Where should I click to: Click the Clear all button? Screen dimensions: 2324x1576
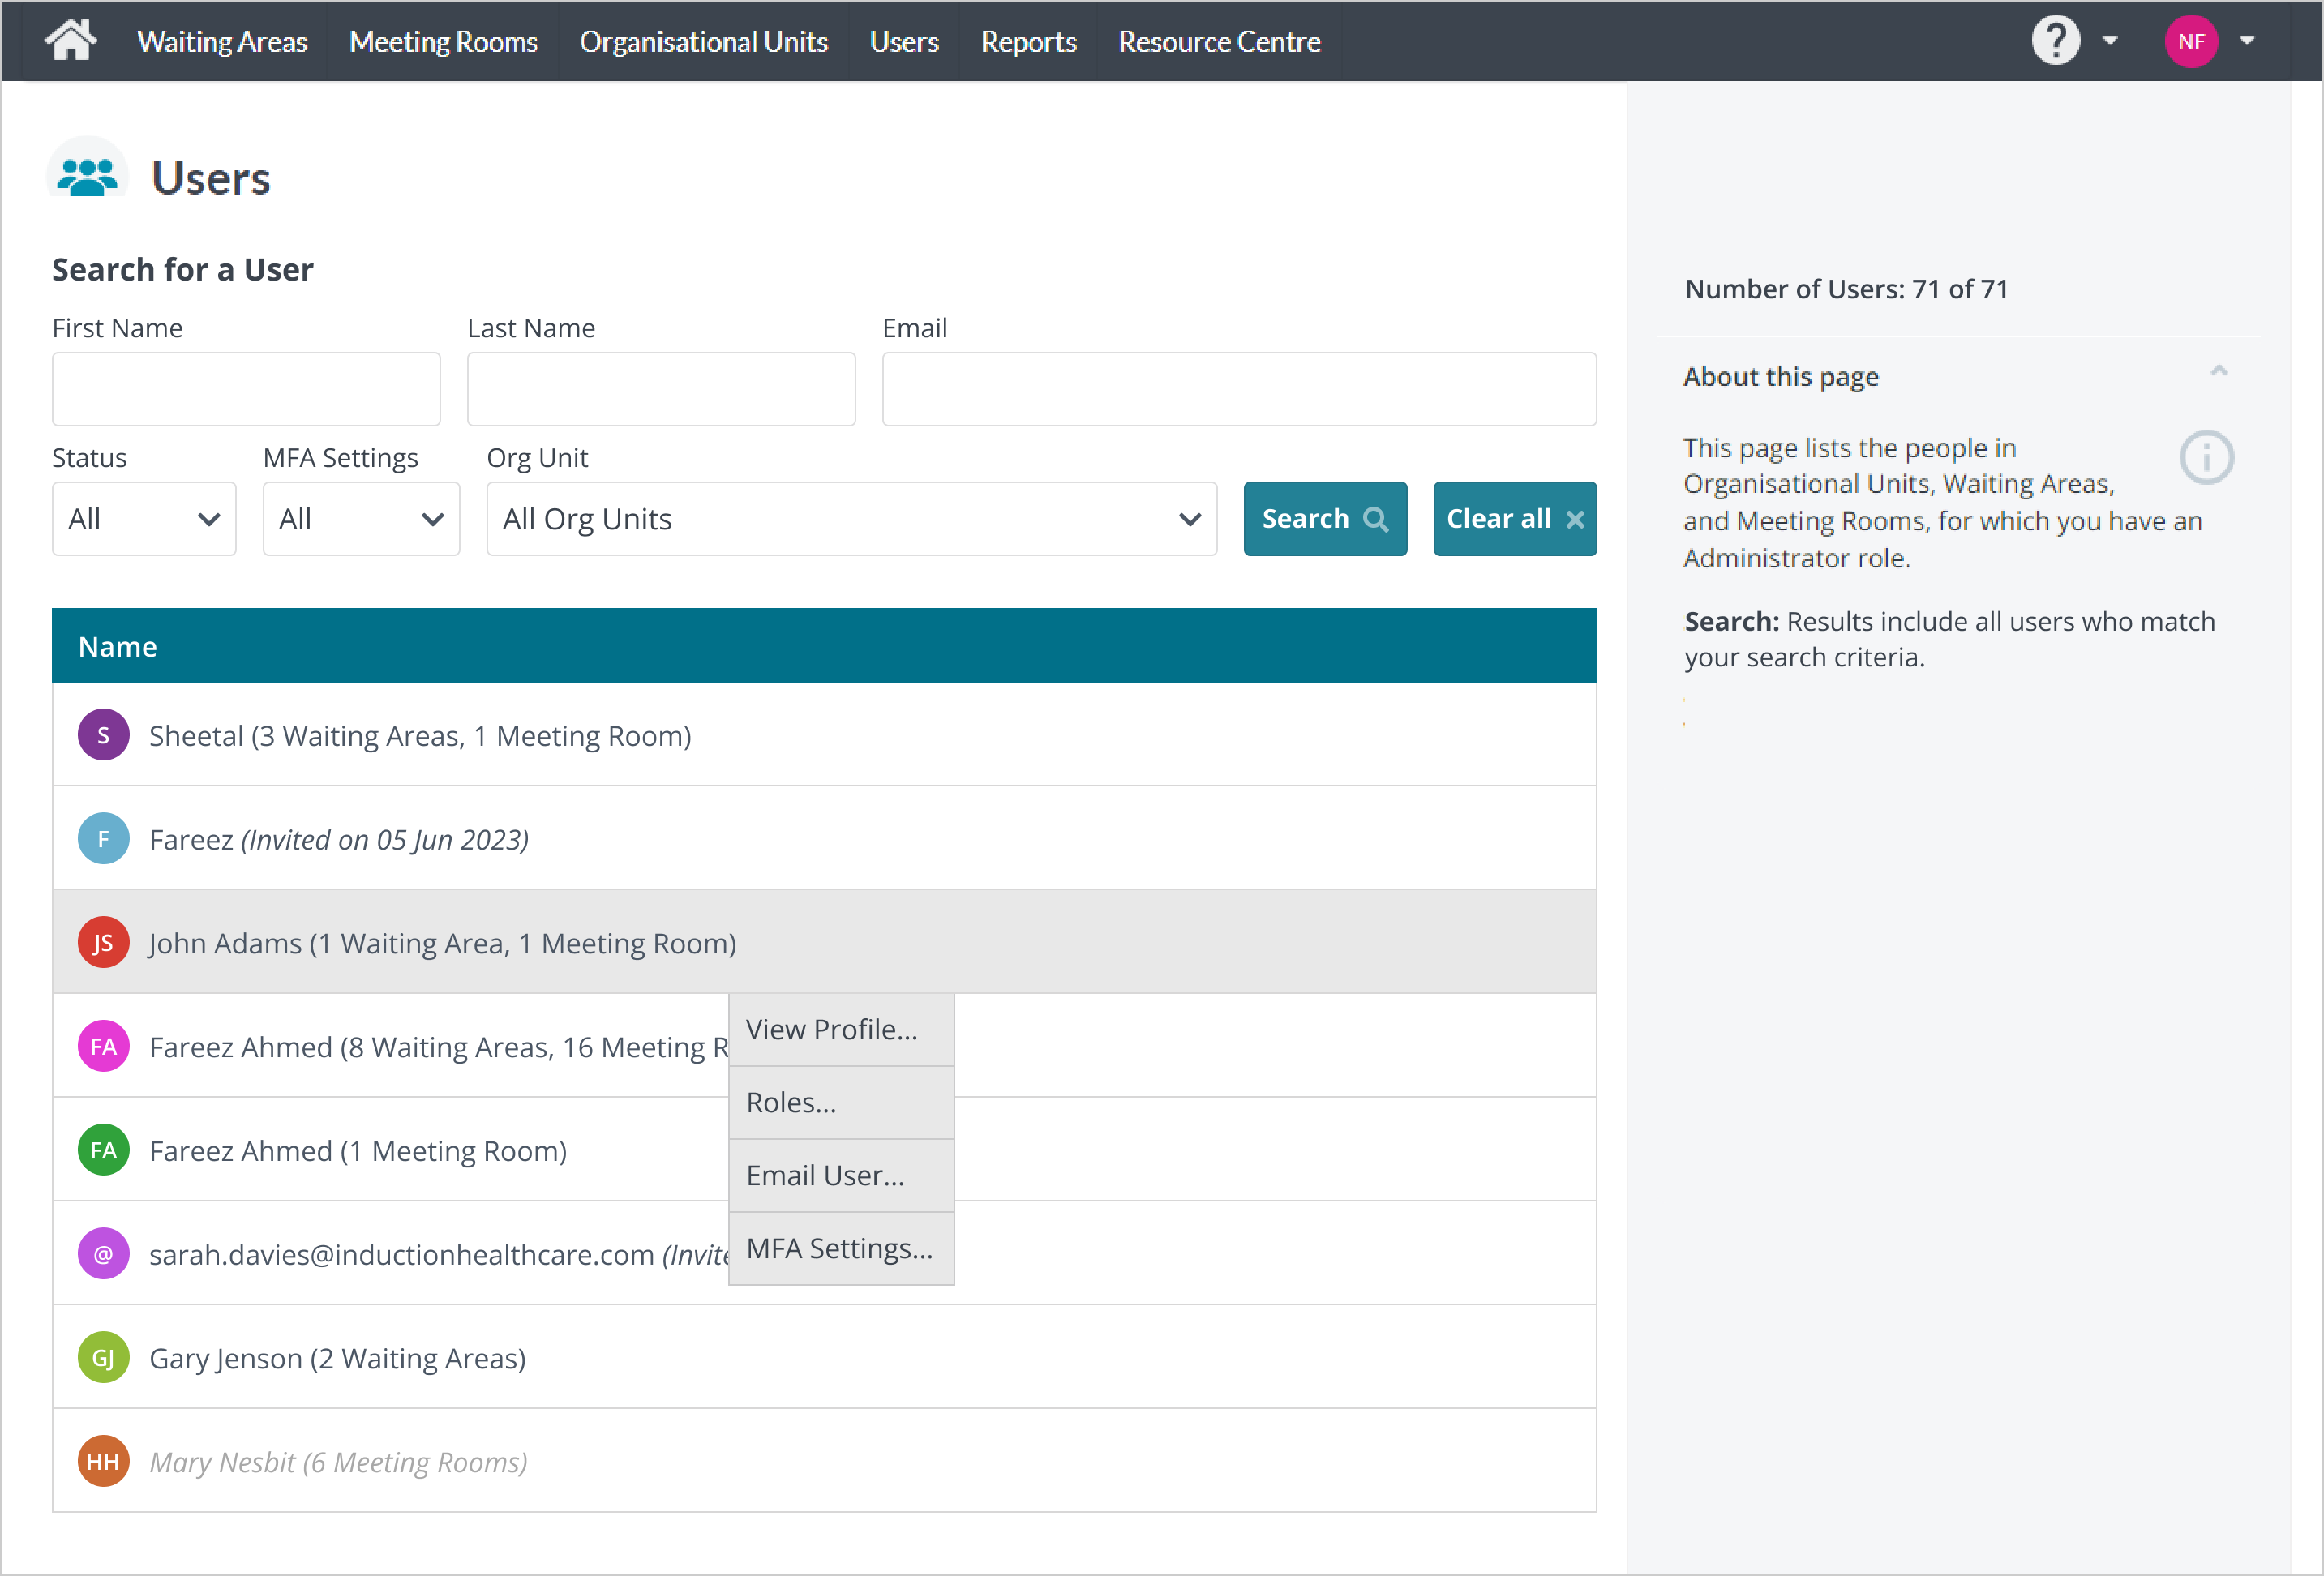click(x=1514, y=519)
